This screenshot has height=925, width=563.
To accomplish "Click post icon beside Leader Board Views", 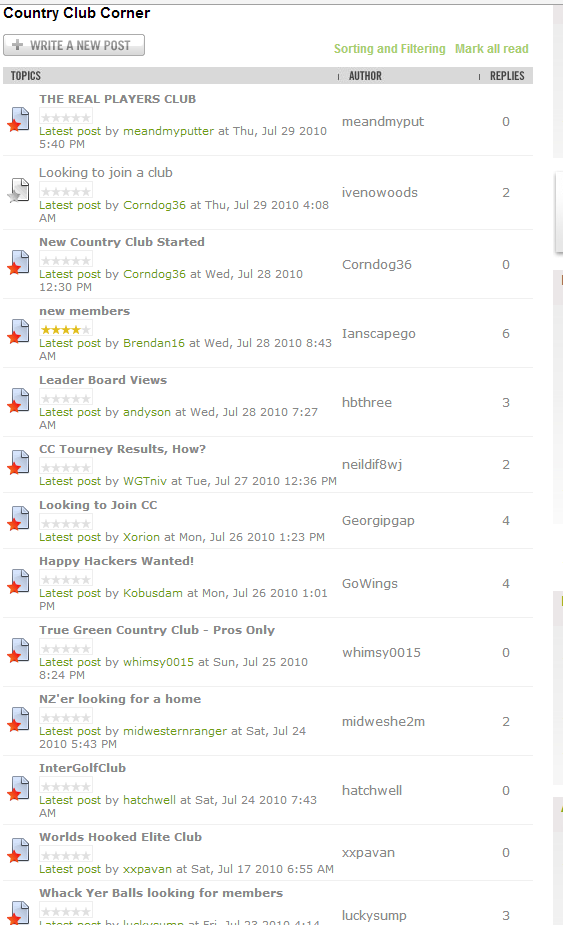I will (x=18, y=401).
